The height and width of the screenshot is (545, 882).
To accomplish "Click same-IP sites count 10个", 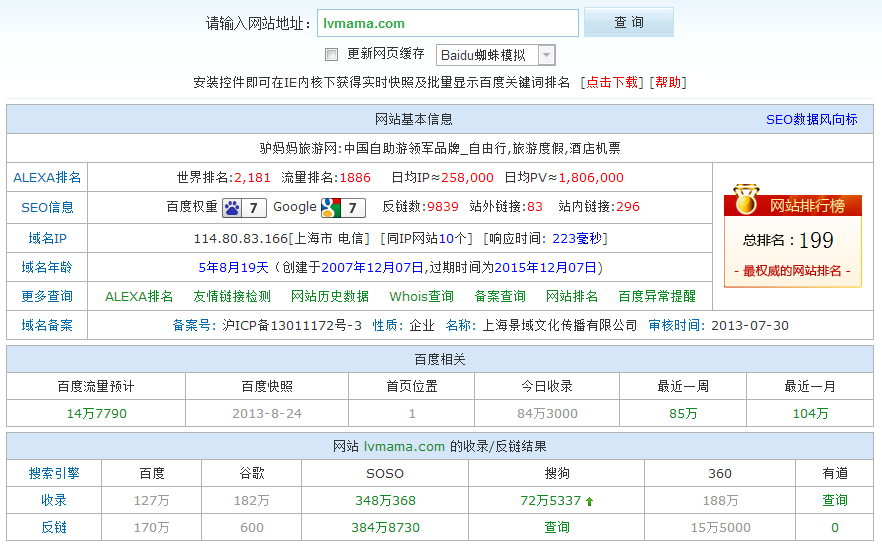I will (453, 238).
